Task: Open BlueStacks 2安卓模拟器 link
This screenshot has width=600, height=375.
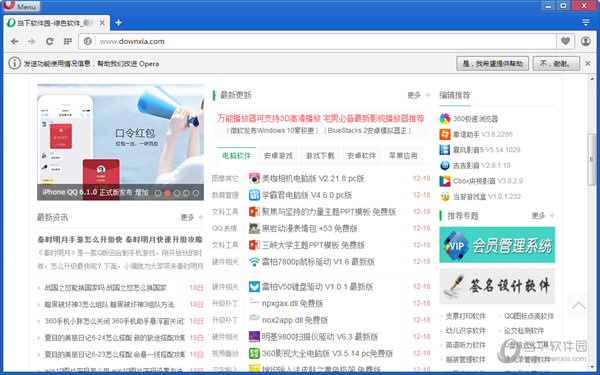Action: (x=367, y=131)
